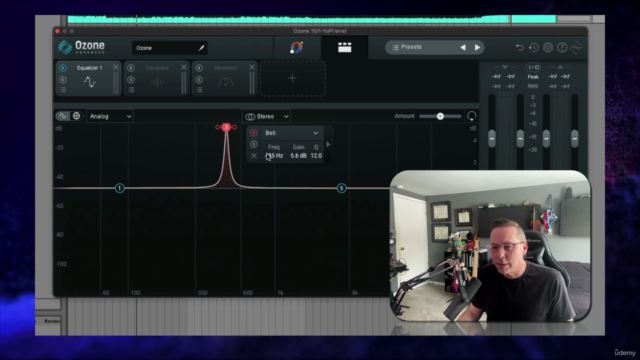Add a new module with the plus slot

(x=292, y=78)
